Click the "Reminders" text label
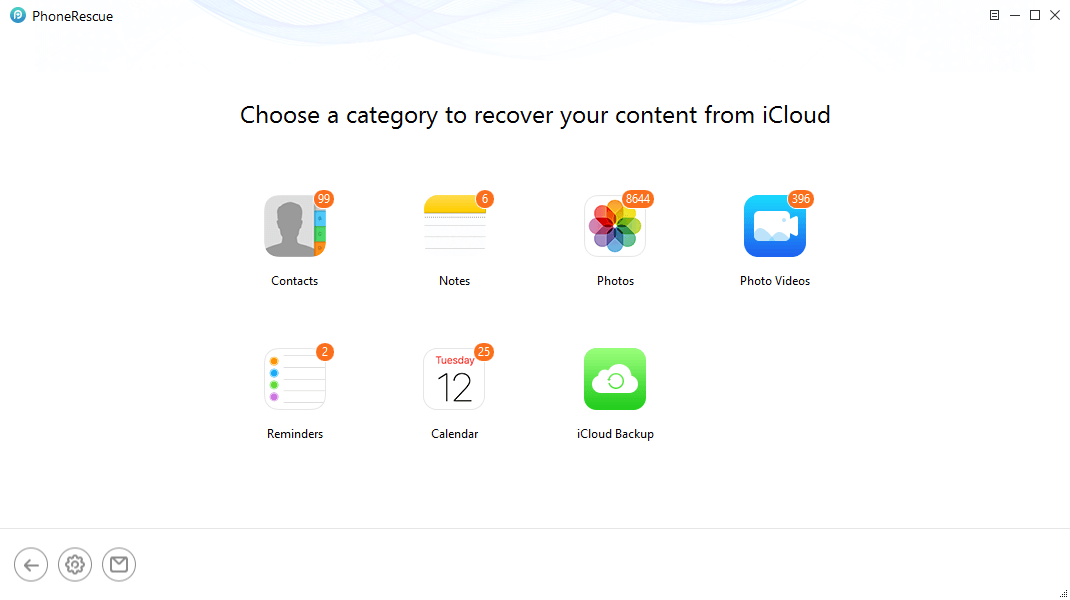Image resolution: width=1070 pixels, height=600 pixels. (295, 434)
